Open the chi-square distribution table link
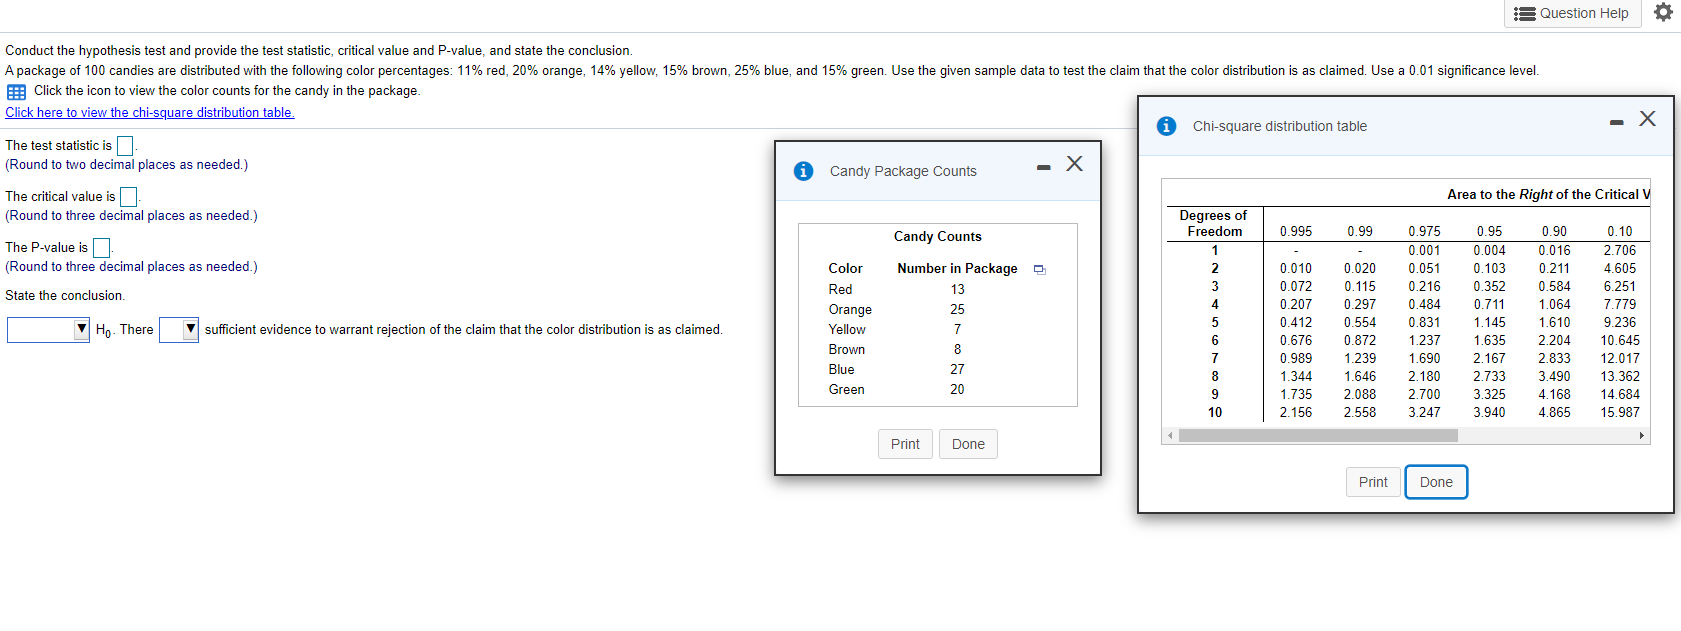This screenshot has height=631, width=1681. 150,112
